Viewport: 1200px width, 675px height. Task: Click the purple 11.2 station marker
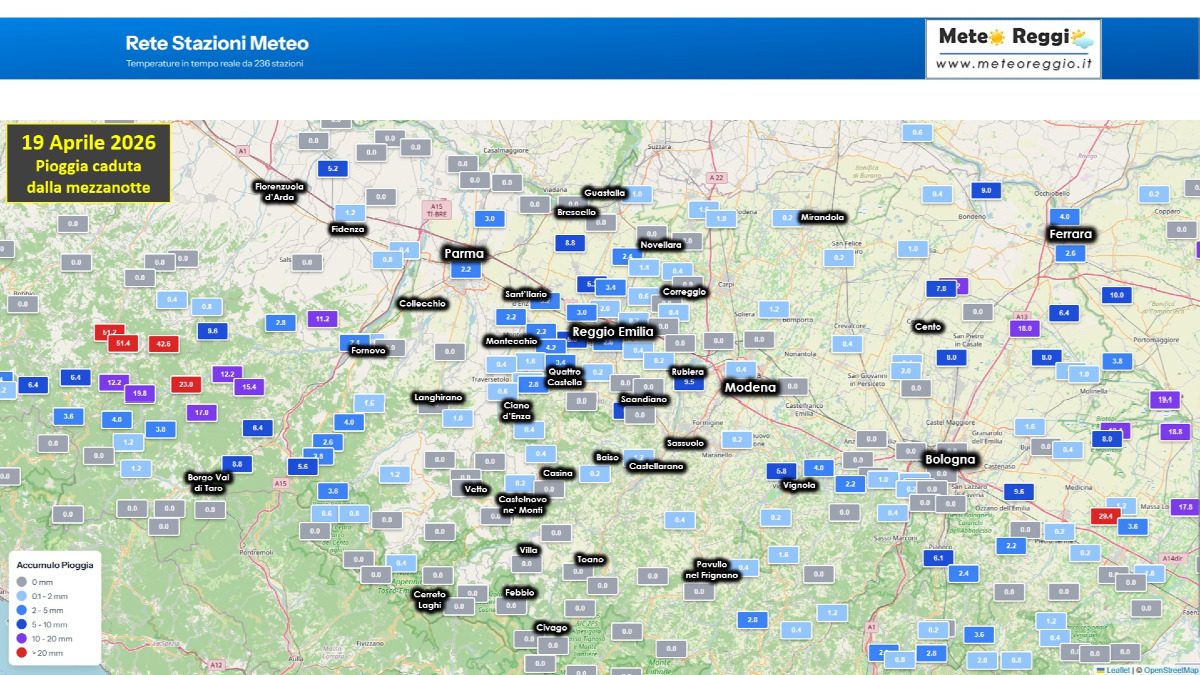tap(322, 319)
